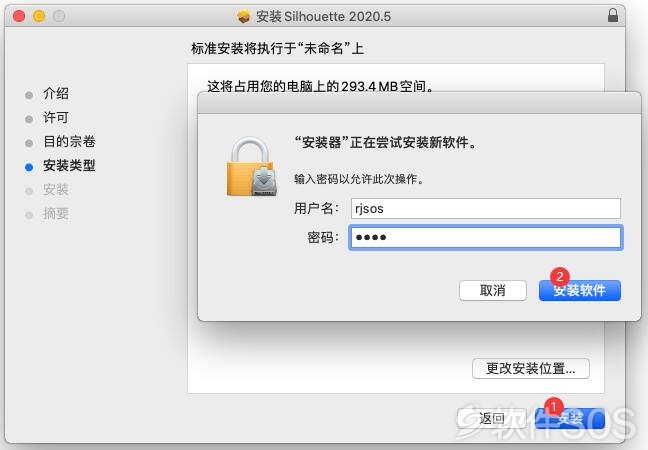Select the 安装 step in sidebar
This screenshot has width=648, height=450.
tap(56, 190)
